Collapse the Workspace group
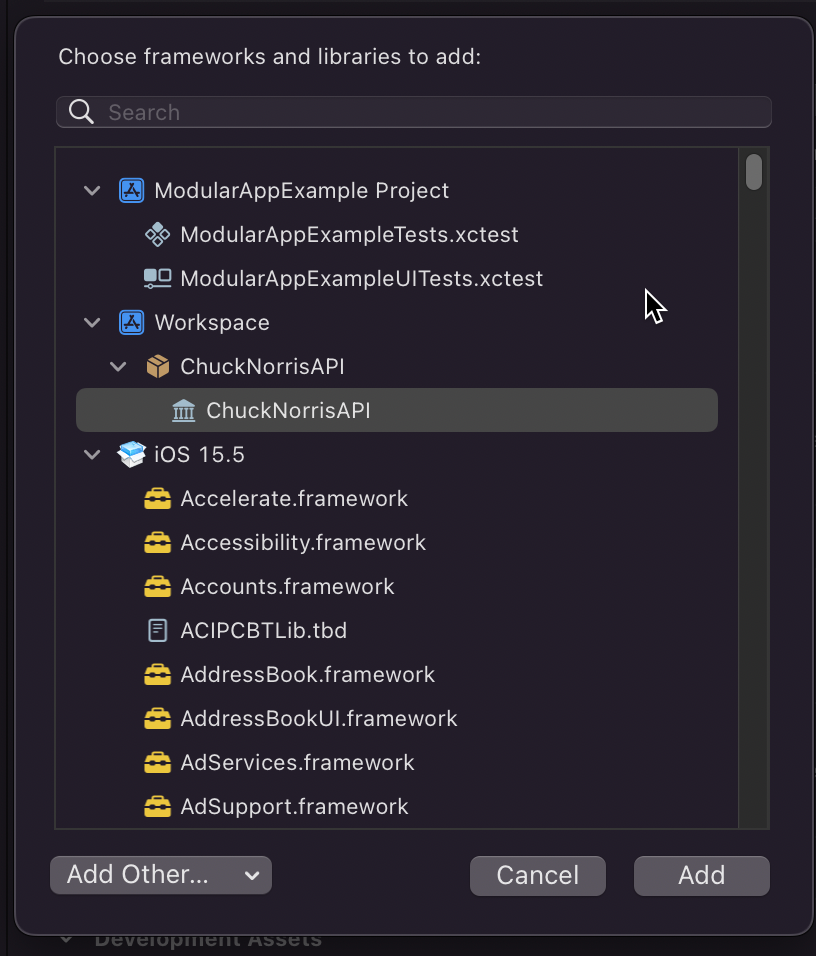 click(92, 323)
